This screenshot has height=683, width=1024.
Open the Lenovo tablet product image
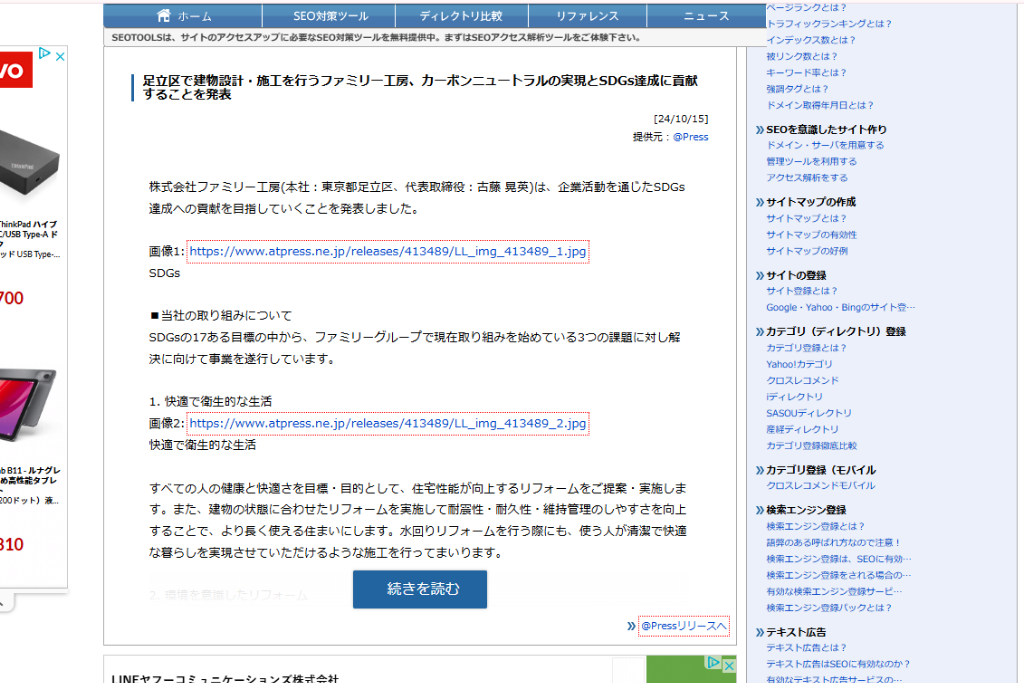pyautogui.click(x=28, y=404)
